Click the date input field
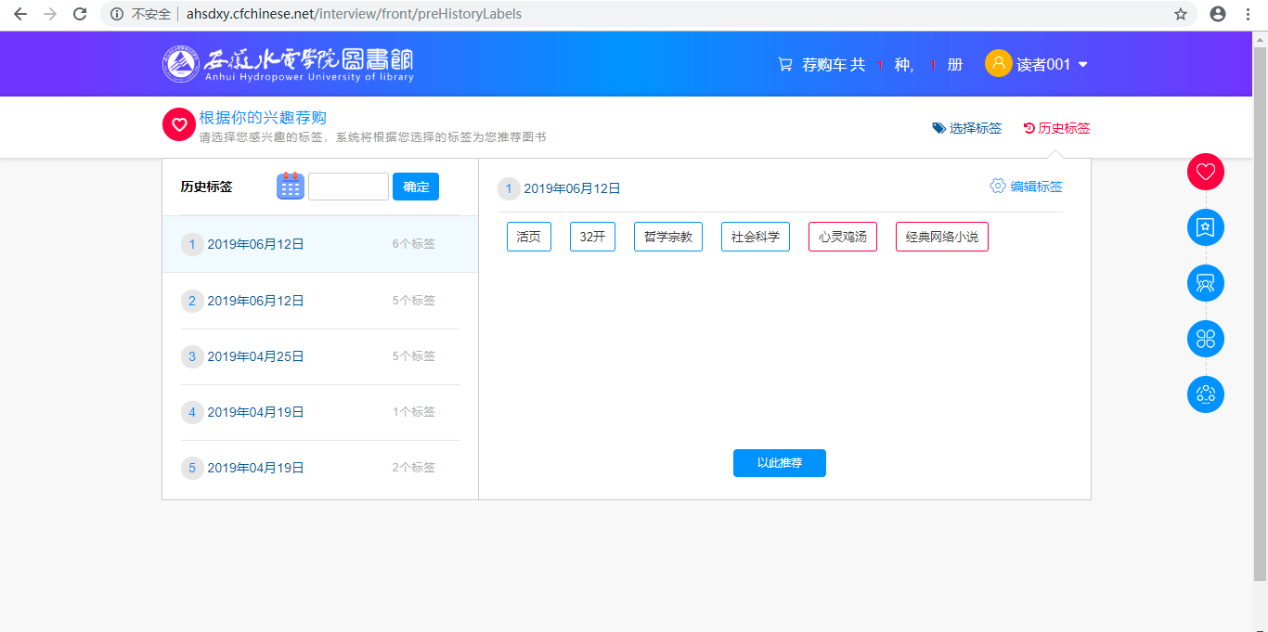The height and width of the screenshot is (632, 1268). [x=348, y=187]
